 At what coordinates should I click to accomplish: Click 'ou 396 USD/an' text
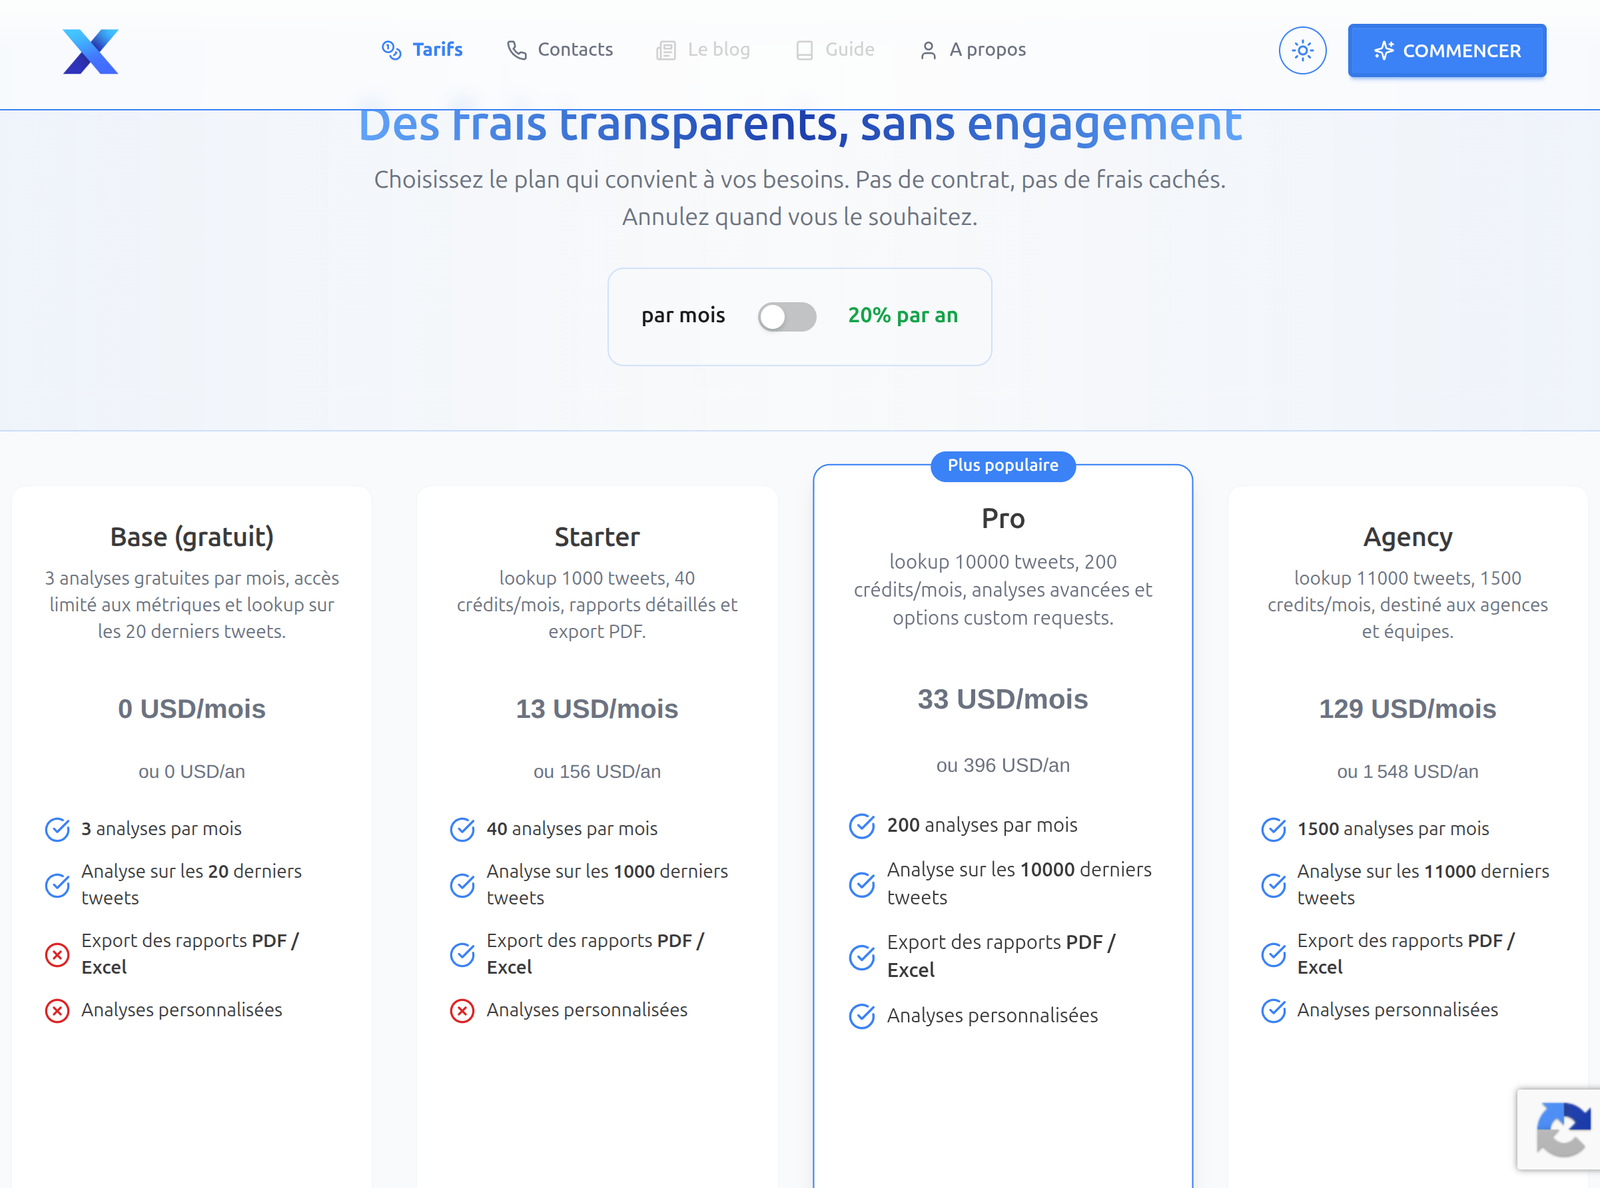tap(1003, 766)
